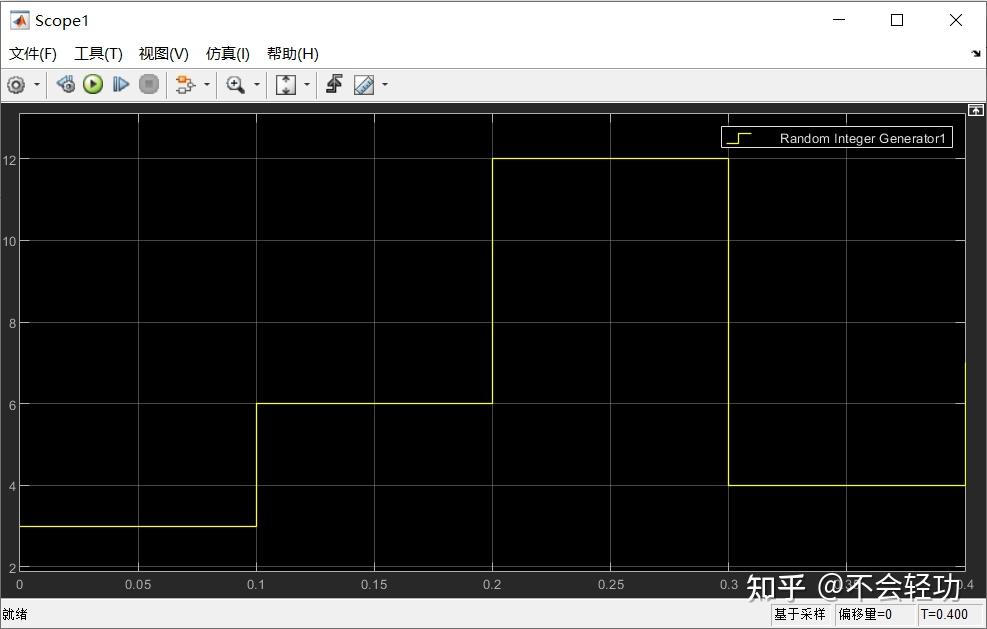This screenshot has width=987, height=629.
Task: Open the Triggers icon
Action: pyautogui.click(x=334, y=84)
